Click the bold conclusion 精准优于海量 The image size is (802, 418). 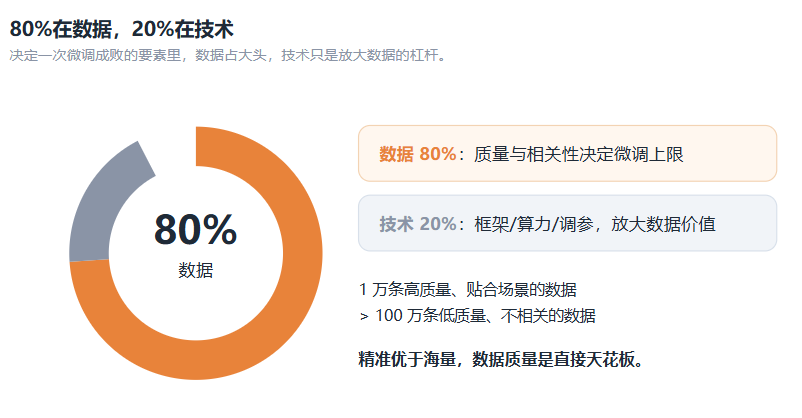407,359
